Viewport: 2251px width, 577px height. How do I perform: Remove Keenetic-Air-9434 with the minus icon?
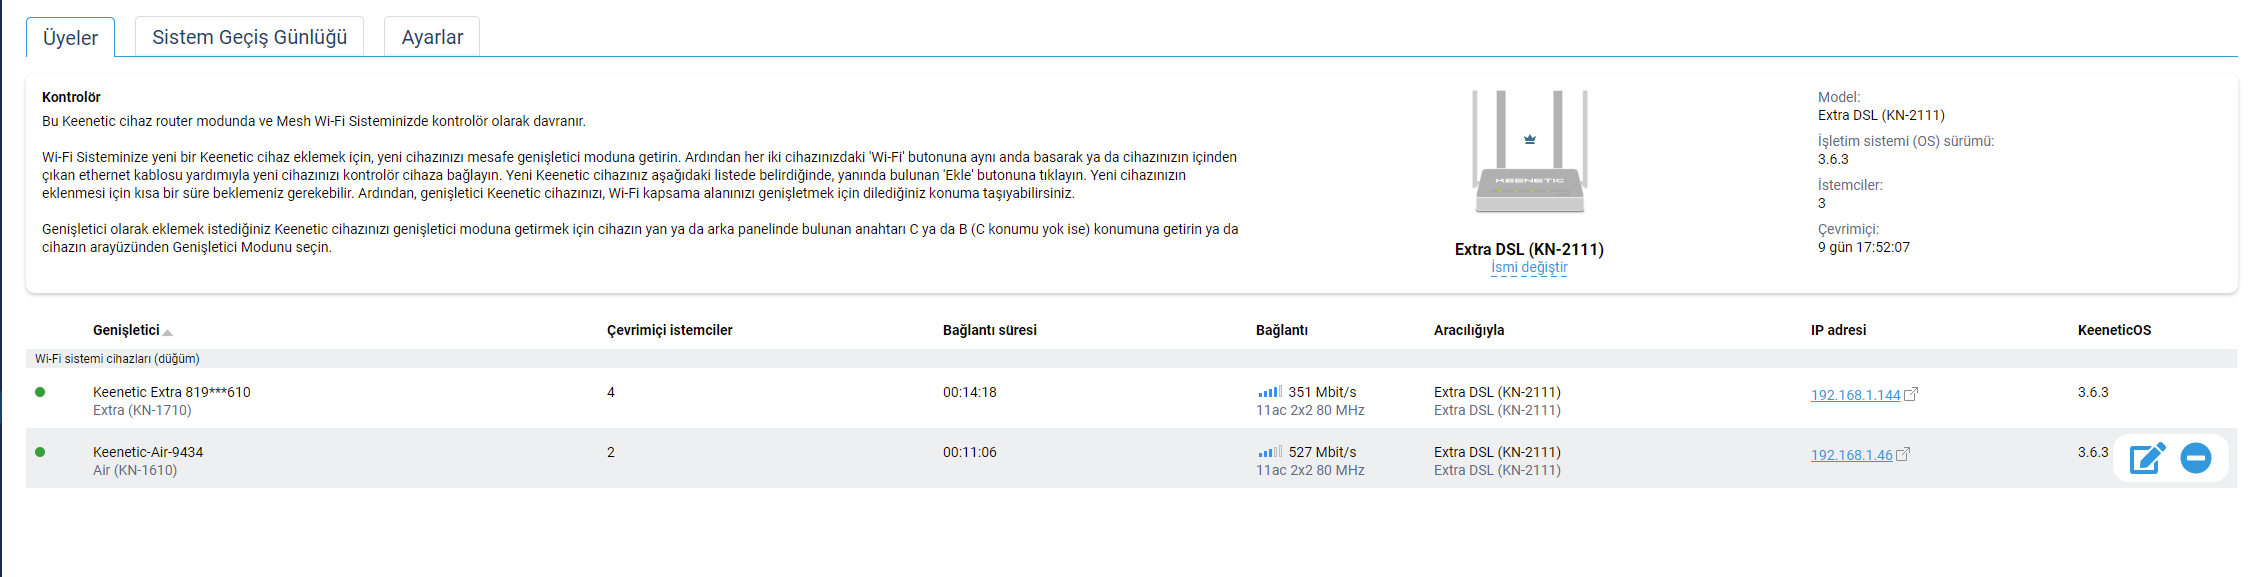pyautogui.click(x=2196, y=458)
